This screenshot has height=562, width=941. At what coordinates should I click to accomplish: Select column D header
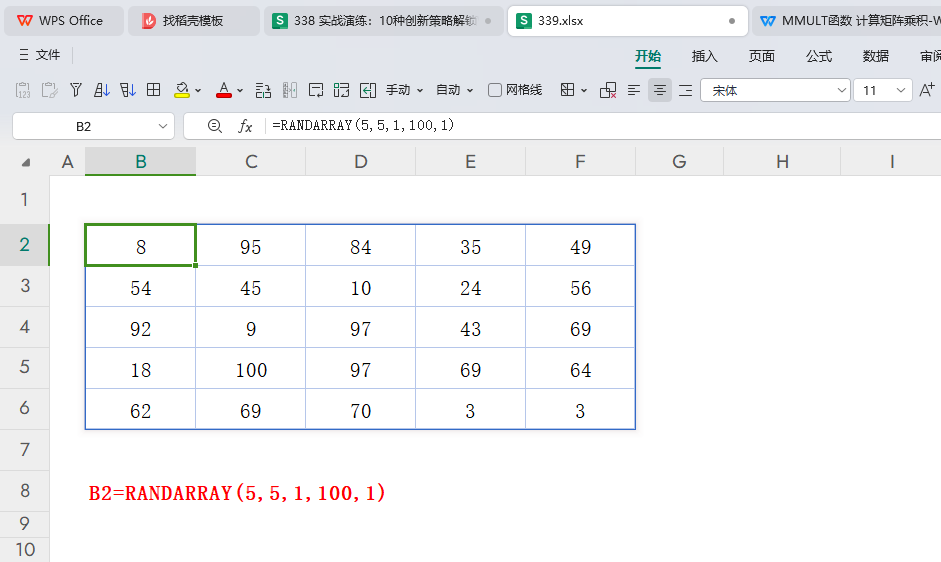tap(361, 162)
